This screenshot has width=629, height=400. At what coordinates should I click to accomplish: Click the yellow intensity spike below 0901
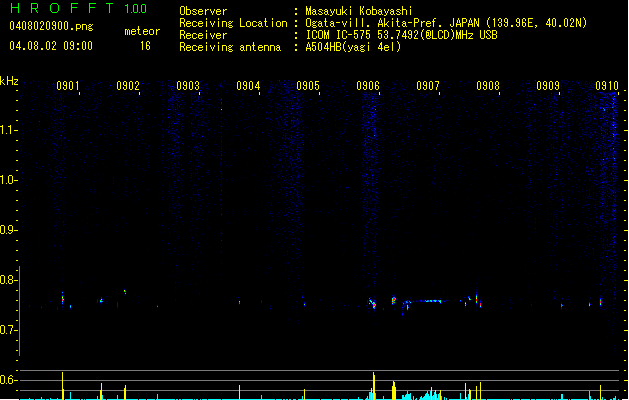[x=63, y=386]
